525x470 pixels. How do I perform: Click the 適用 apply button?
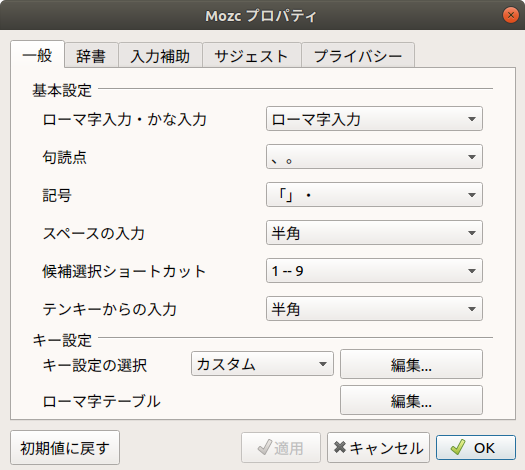(281, 448)
